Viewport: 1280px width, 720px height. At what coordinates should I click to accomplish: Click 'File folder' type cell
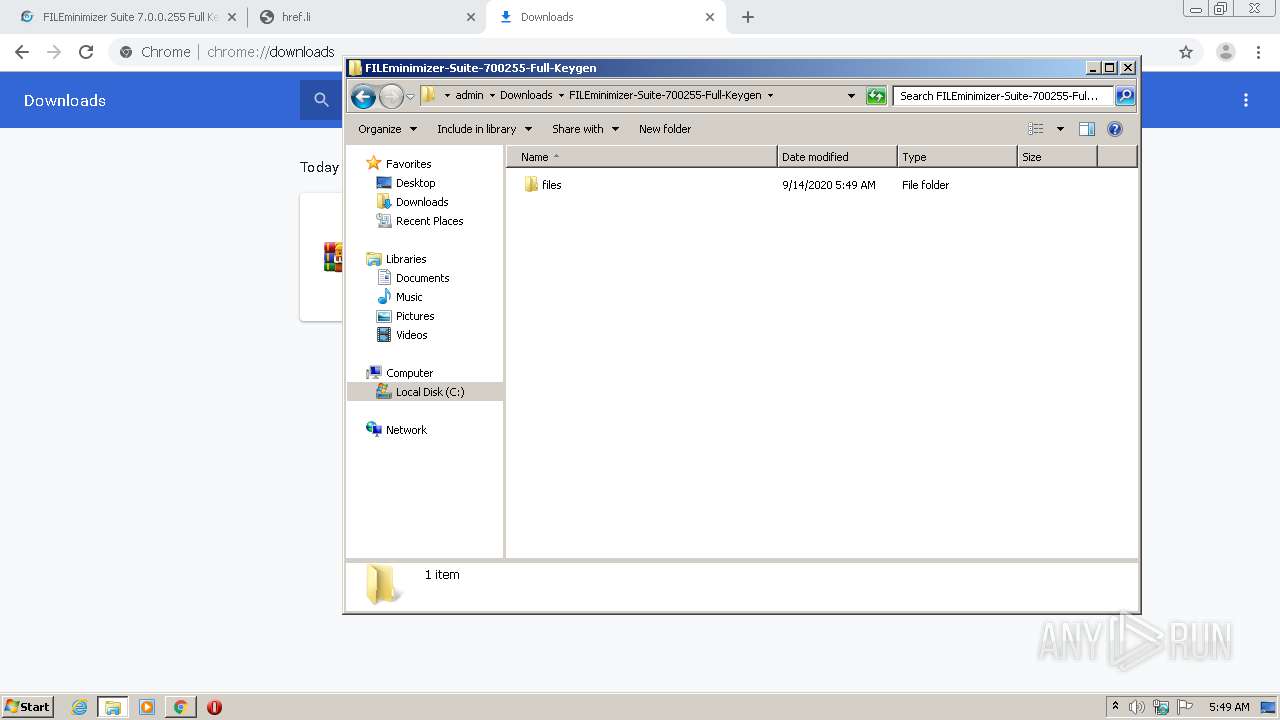(x=925, y=185)
